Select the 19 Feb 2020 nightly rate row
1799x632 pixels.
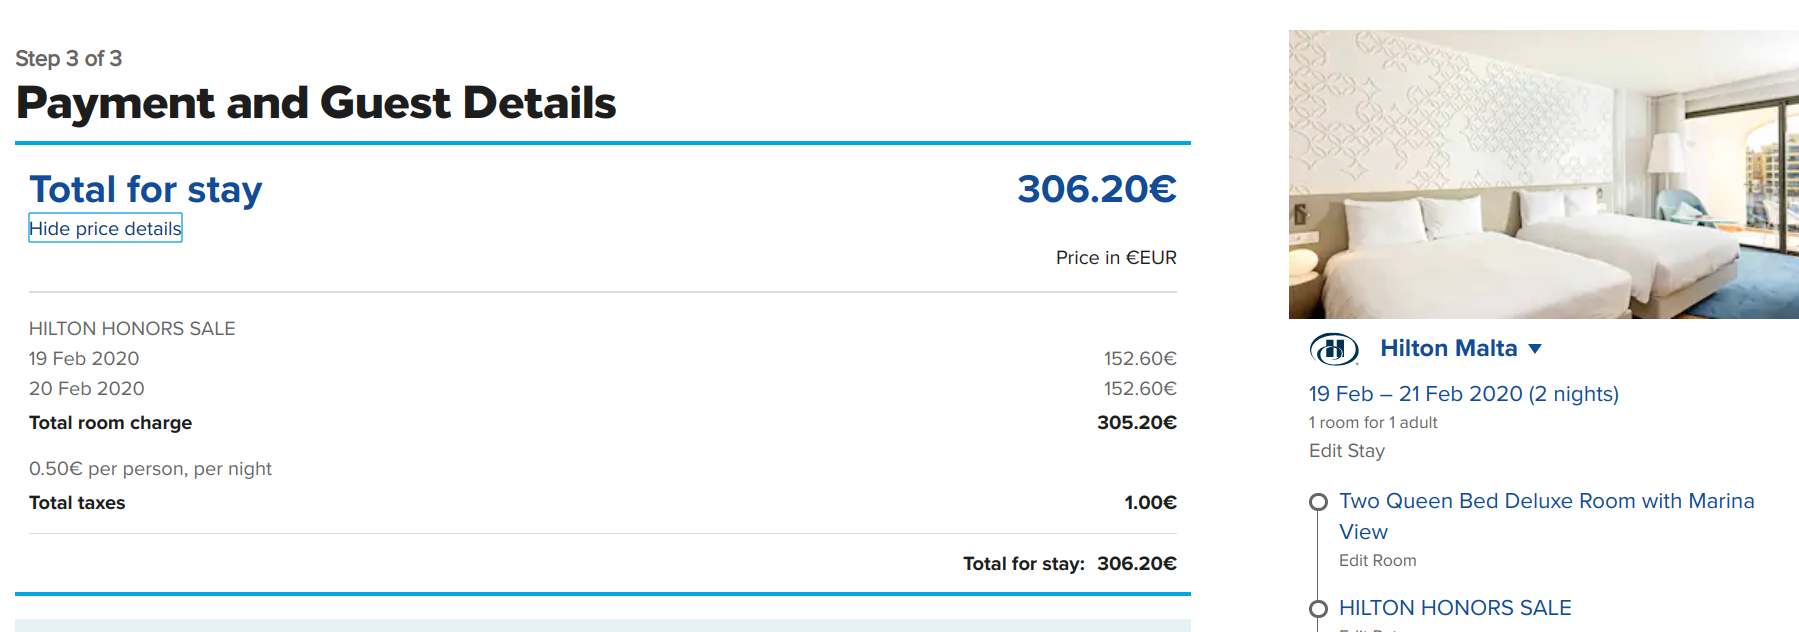[x=84, y=358]
